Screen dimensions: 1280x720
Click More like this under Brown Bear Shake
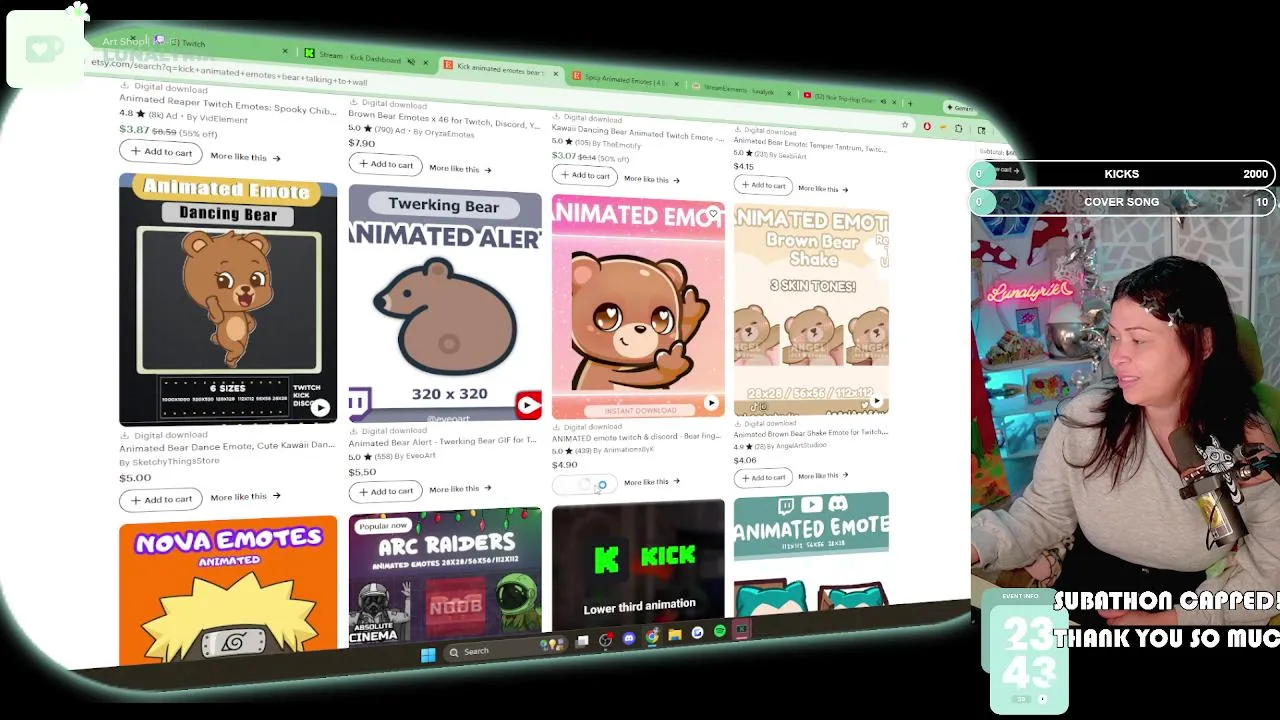tap(822, 476)
